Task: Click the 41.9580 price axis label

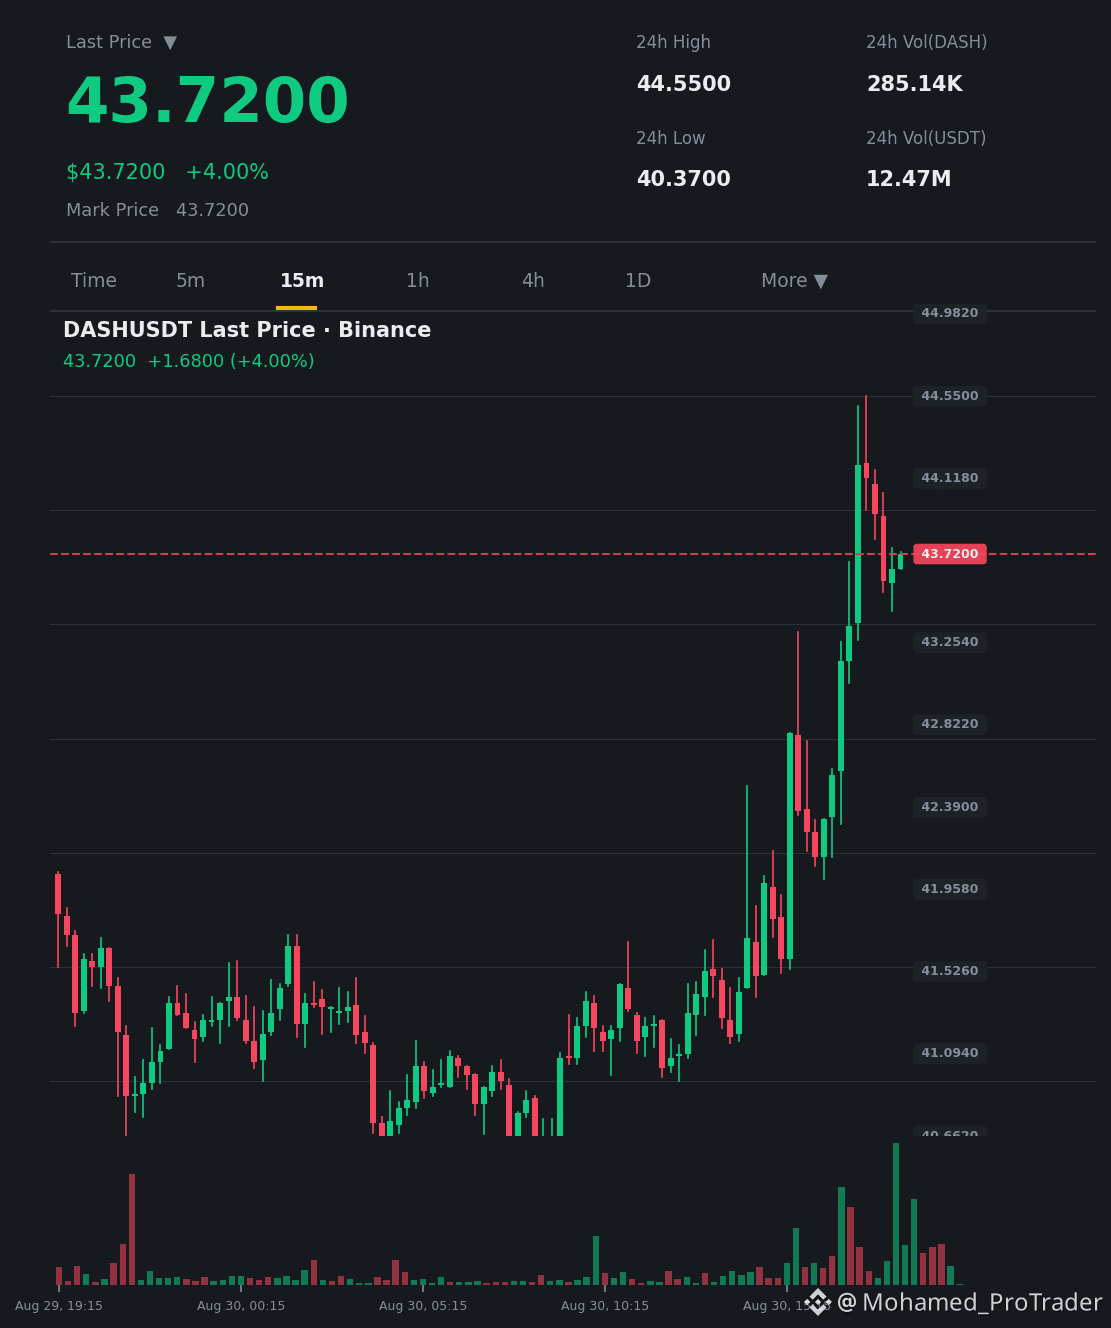Action: [950, 889]
